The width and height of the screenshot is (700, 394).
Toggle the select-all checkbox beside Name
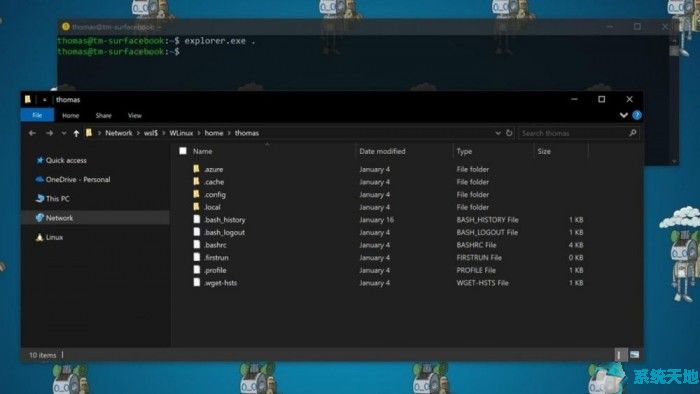click(x=183, y=151)
